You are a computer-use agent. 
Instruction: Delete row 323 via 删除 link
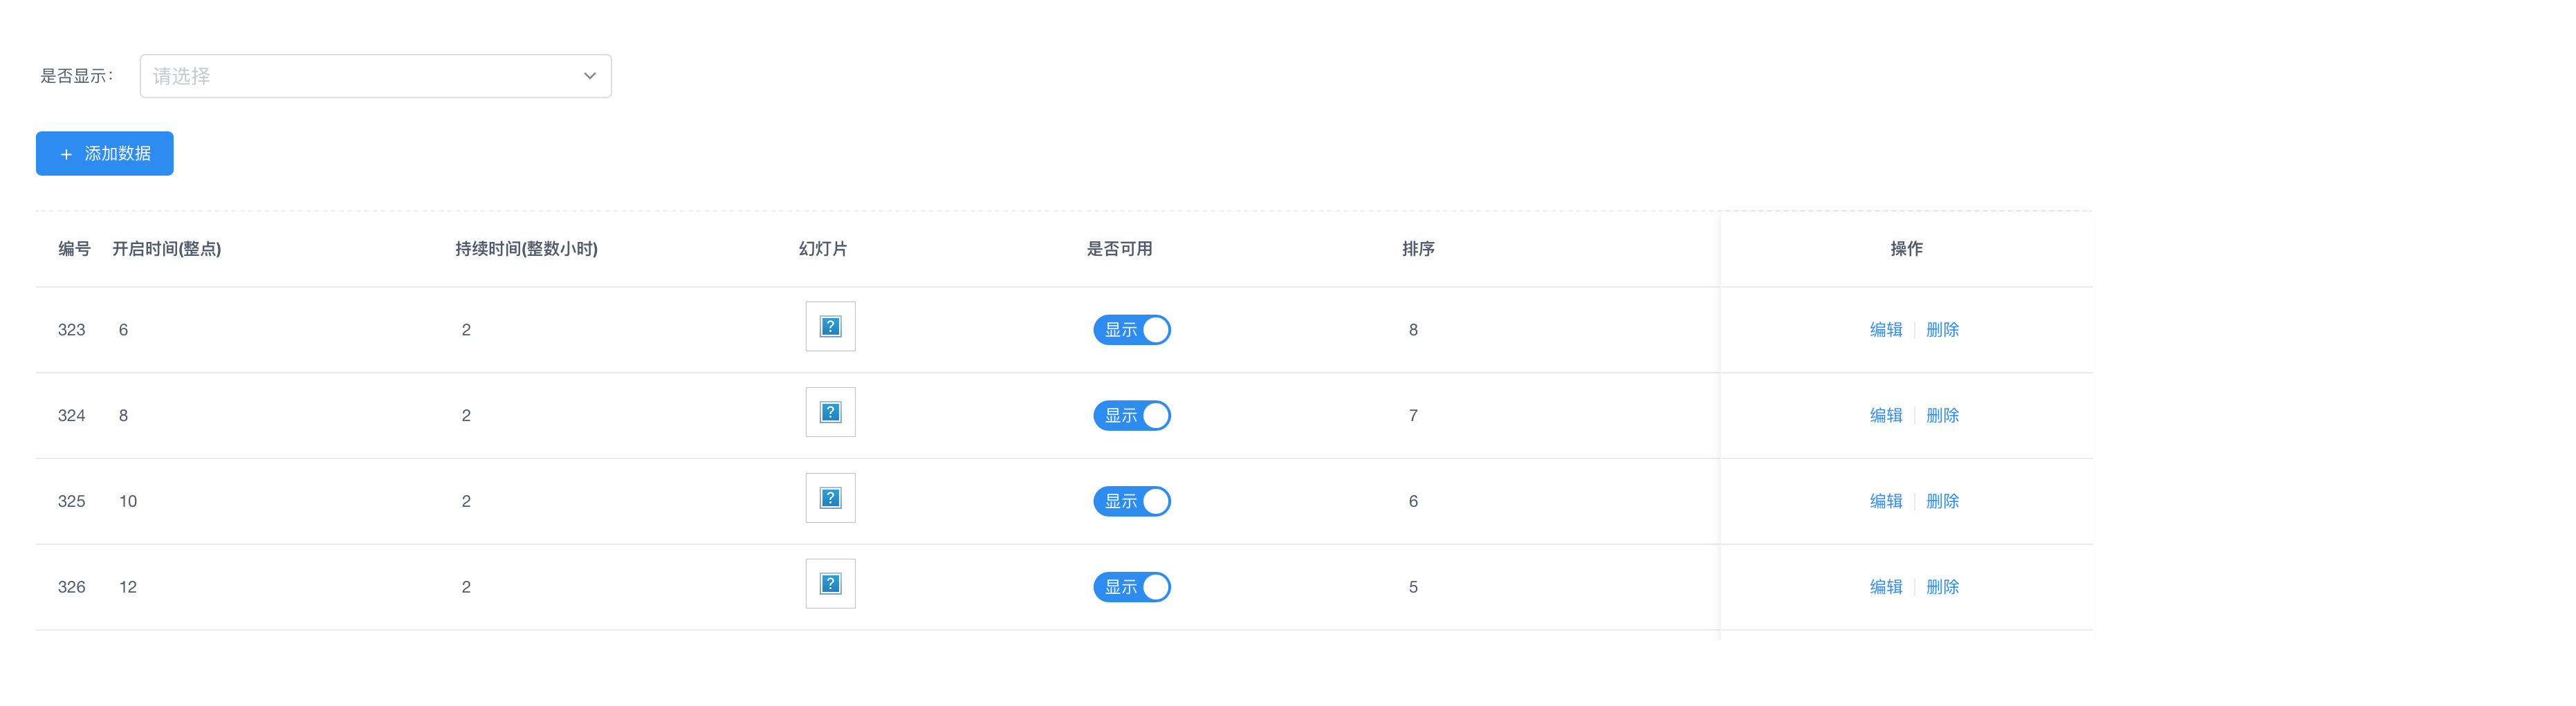[1942, 330]
